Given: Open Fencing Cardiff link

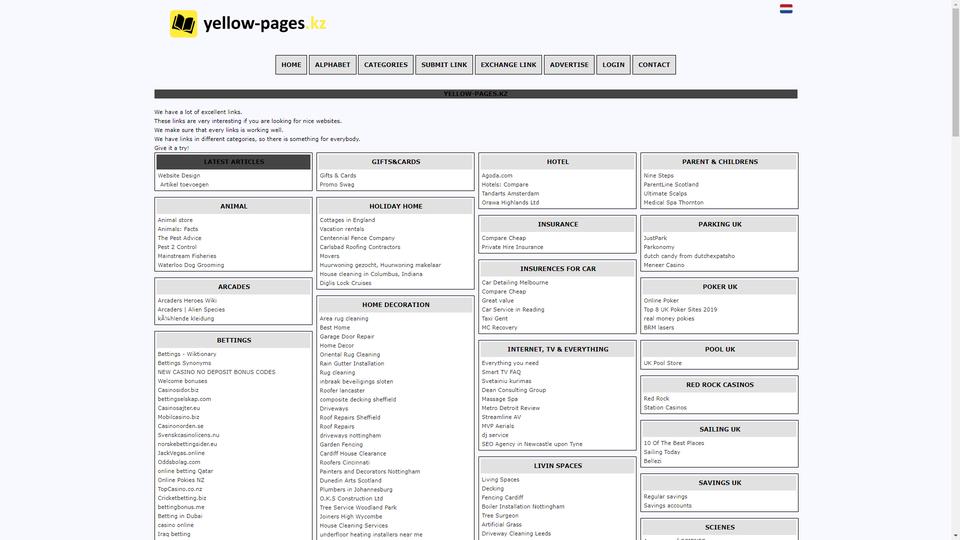Looking at the screenshot, I should [x=503, y=498].
